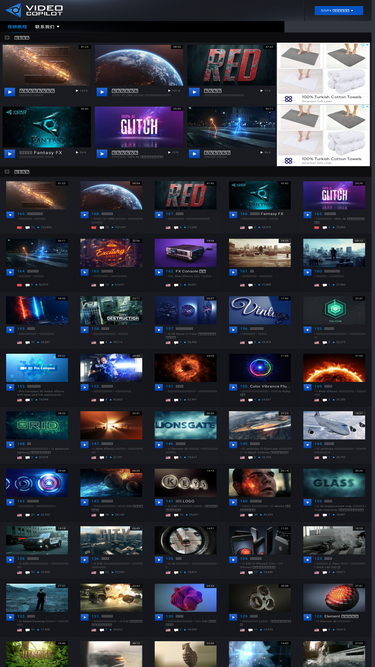Play tutorial 160 with the city skyline

[x=307, y=272]
